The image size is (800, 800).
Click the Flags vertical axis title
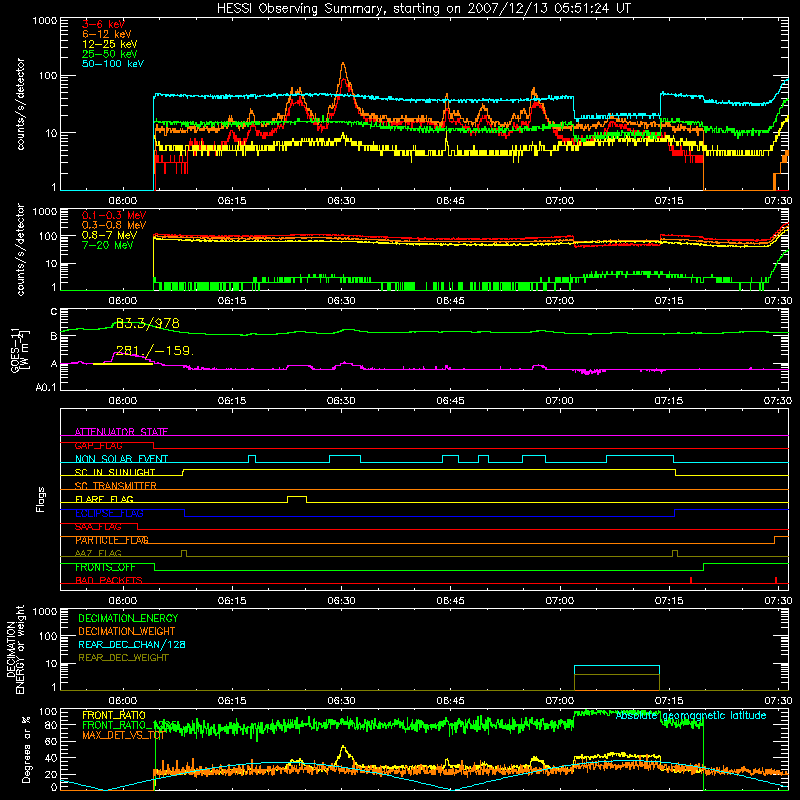coord(41,499)
